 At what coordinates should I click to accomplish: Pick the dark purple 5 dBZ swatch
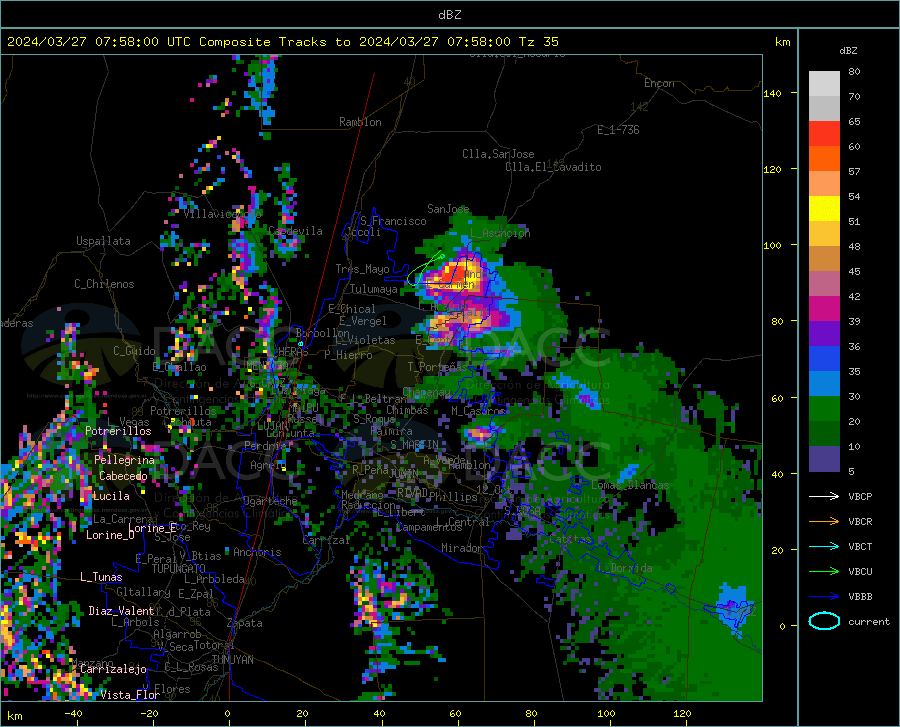click(x=824, y=459)
